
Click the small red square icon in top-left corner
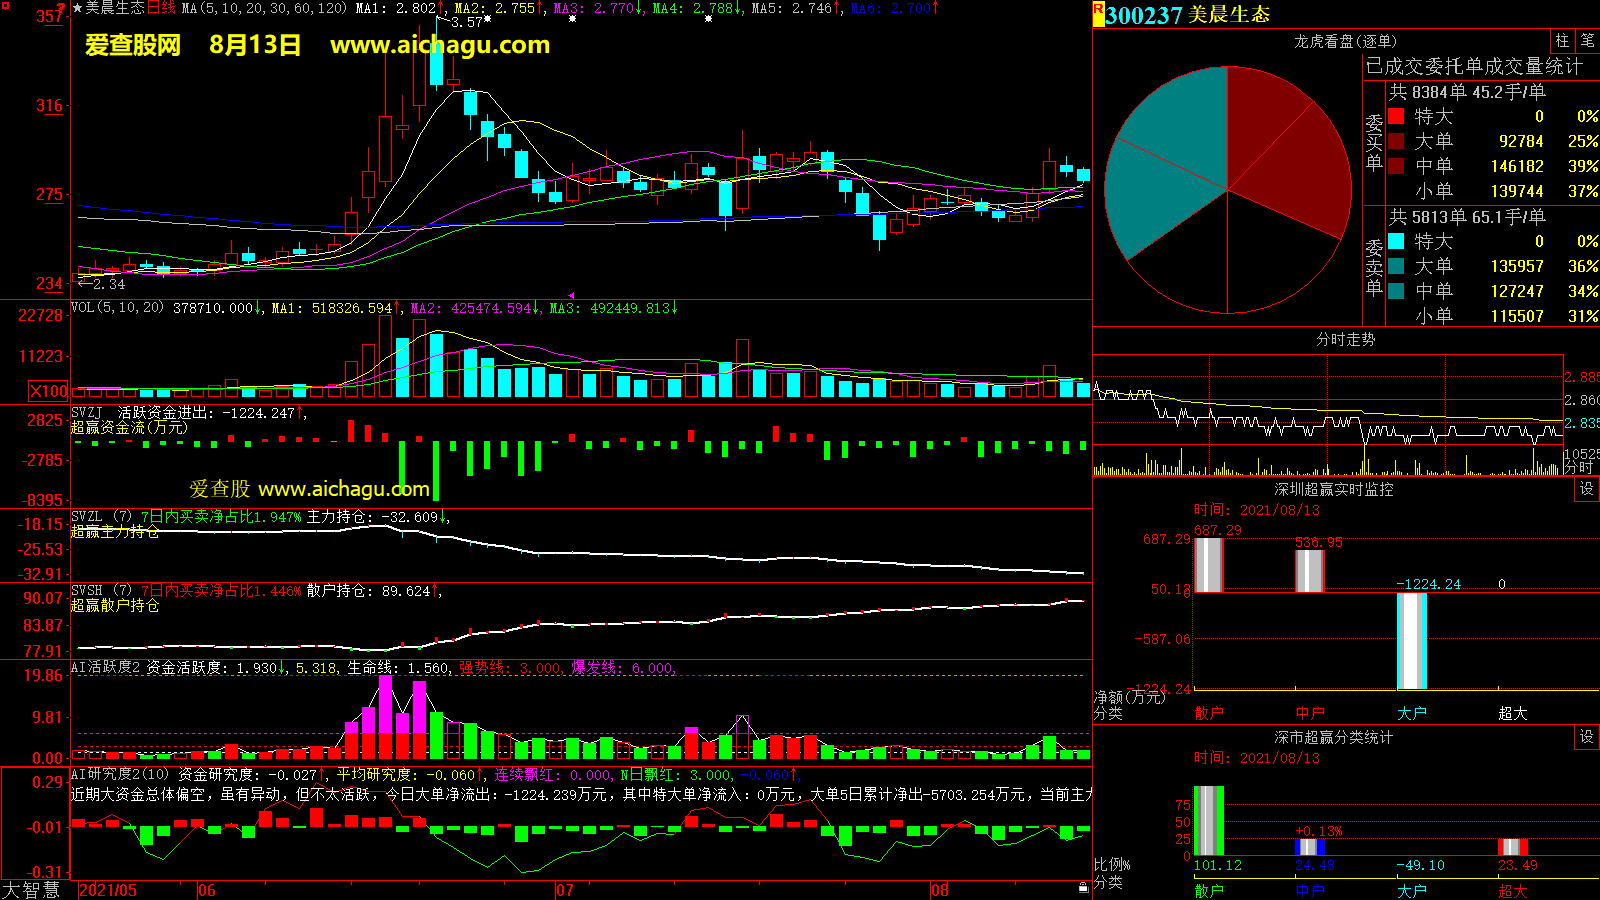[4, 5]
